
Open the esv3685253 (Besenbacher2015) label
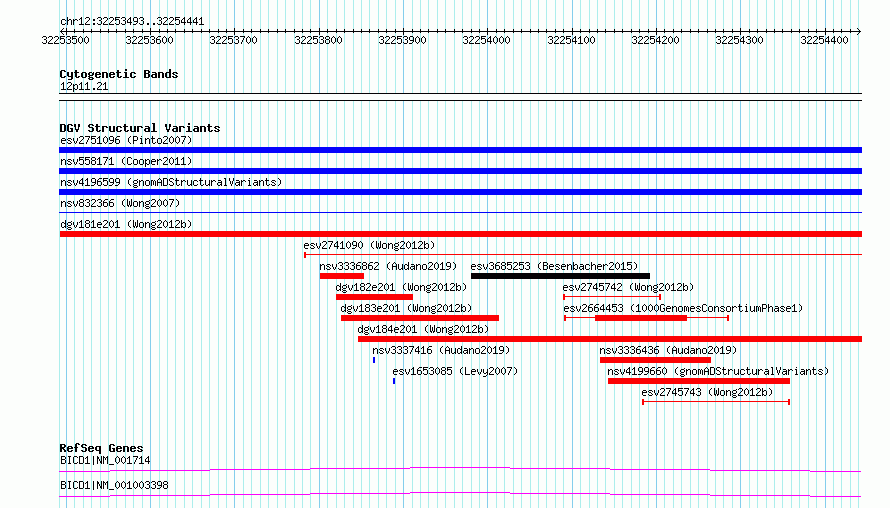pyautogui.click(x=554, y=266)
